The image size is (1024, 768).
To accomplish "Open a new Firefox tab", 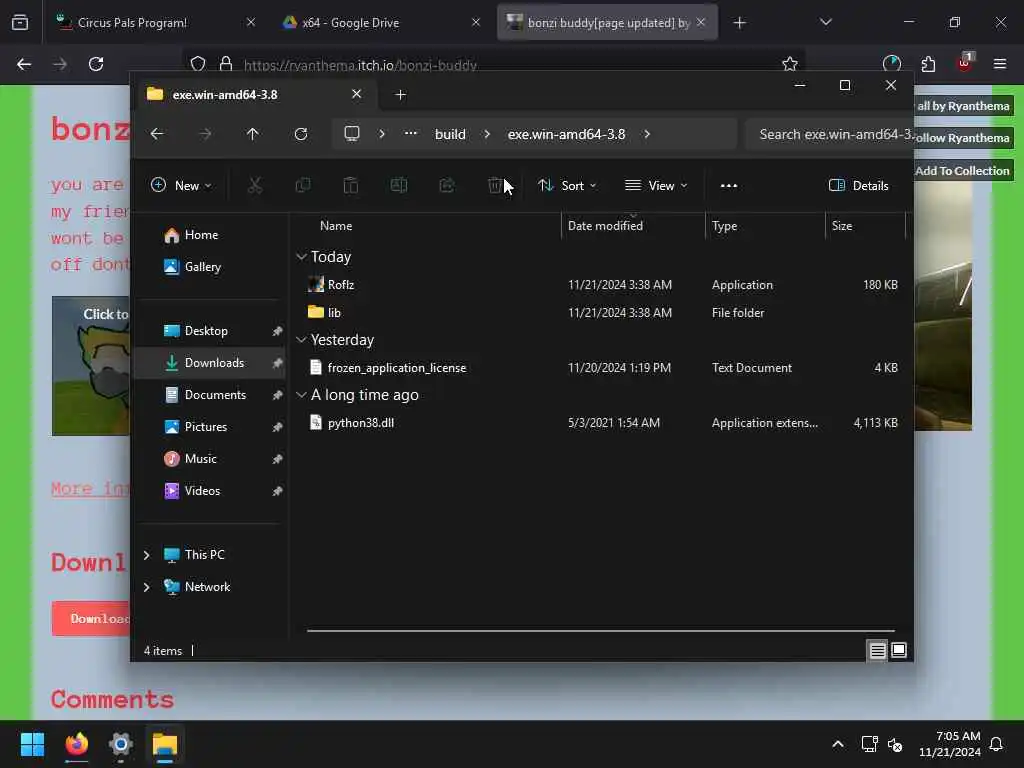I will 739,23.
